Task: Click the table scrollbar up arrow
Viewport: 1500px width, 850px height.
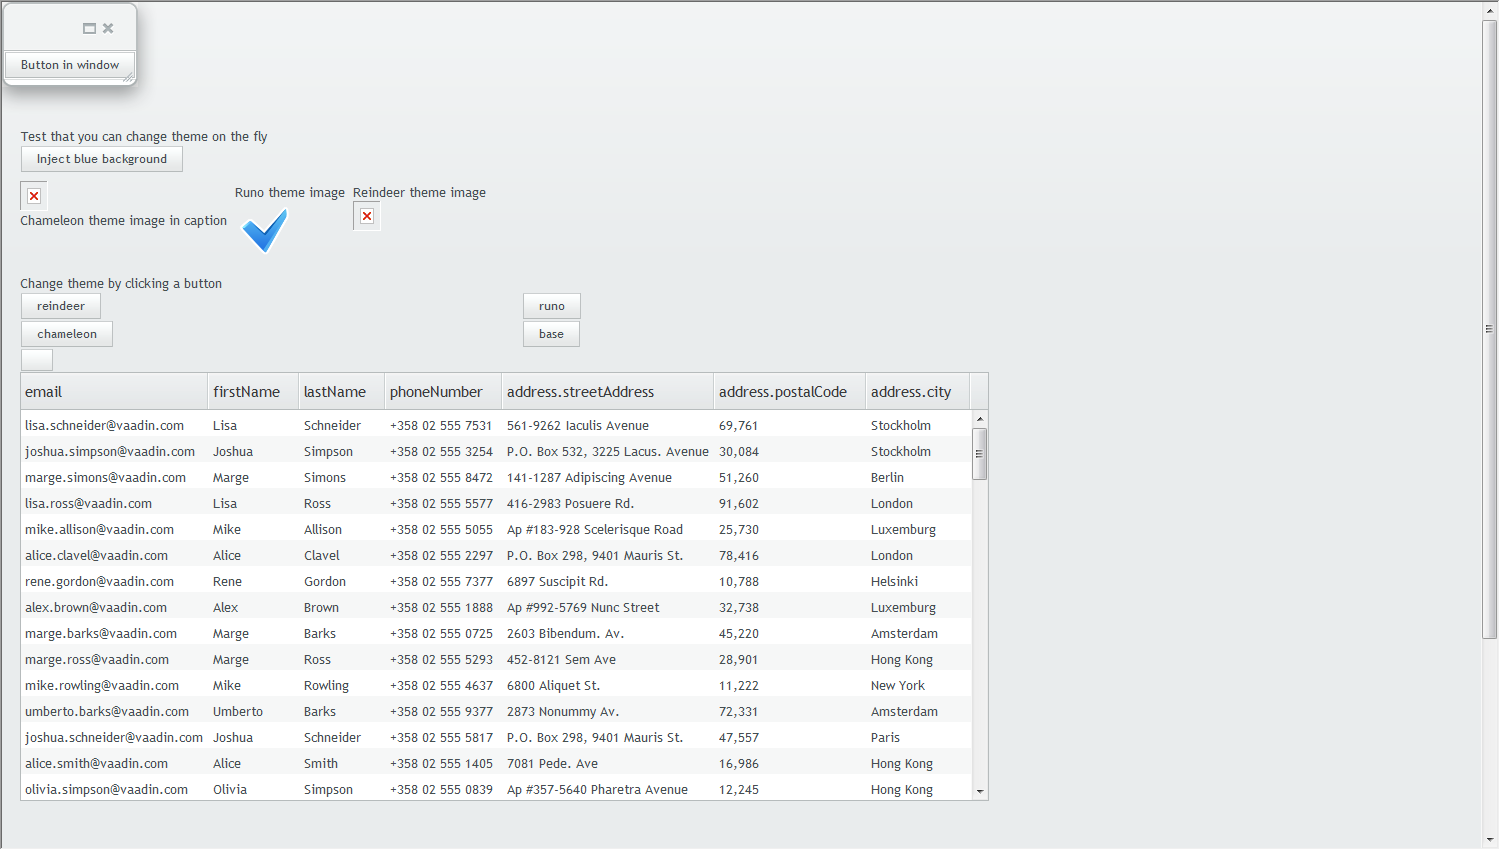Action: pos(980,419)
